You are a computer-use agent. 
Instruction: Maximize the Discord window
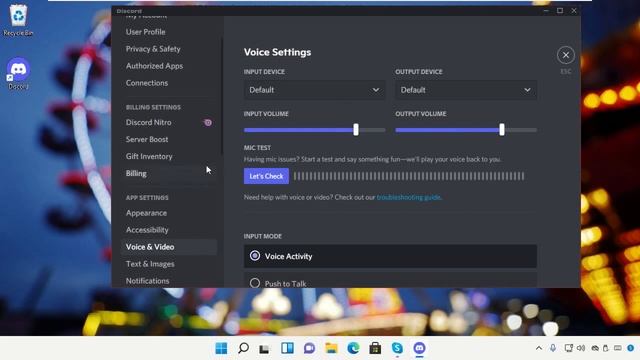[560, 11]
